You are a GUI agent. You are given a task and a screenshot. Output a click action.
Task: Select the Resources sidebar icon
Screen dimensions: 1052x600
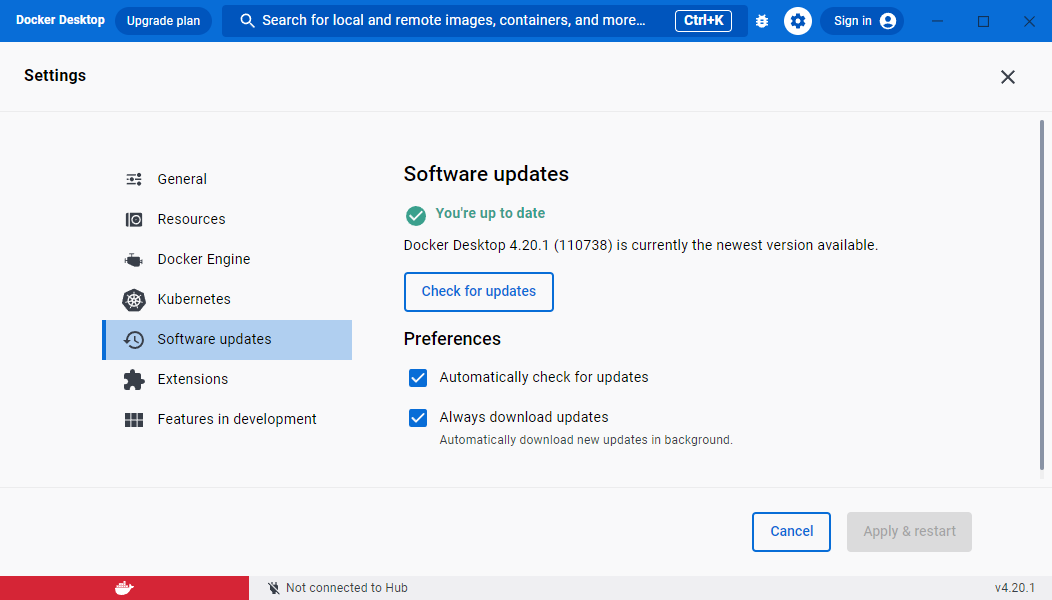133,219
